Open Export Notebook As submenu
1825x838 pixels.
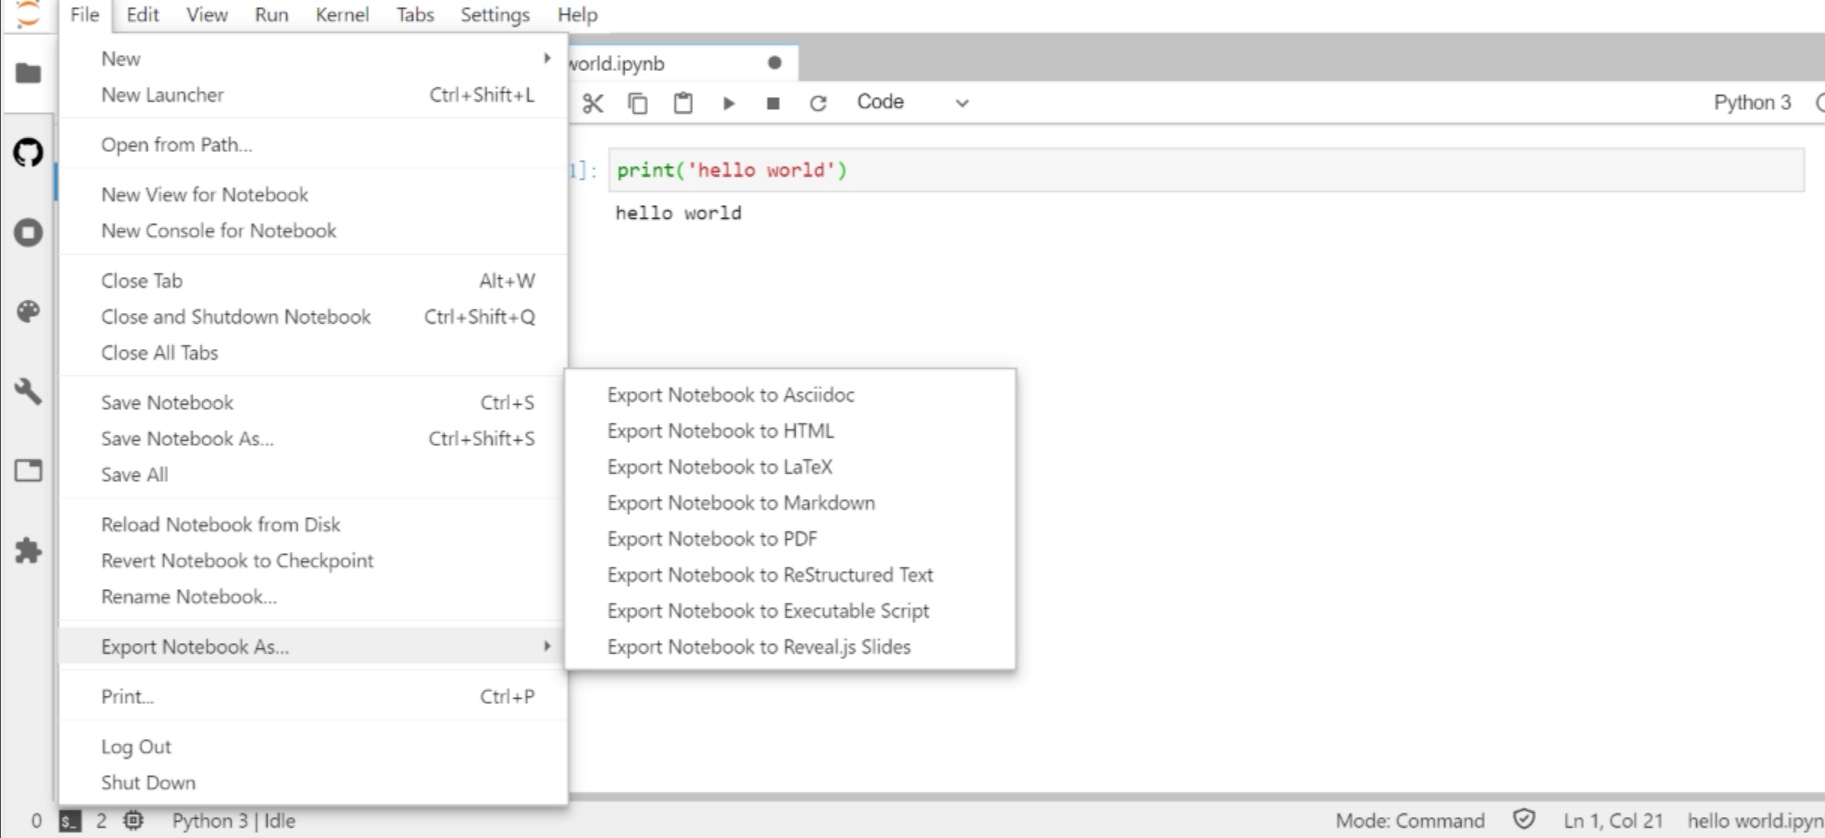[x=314, y=646]
